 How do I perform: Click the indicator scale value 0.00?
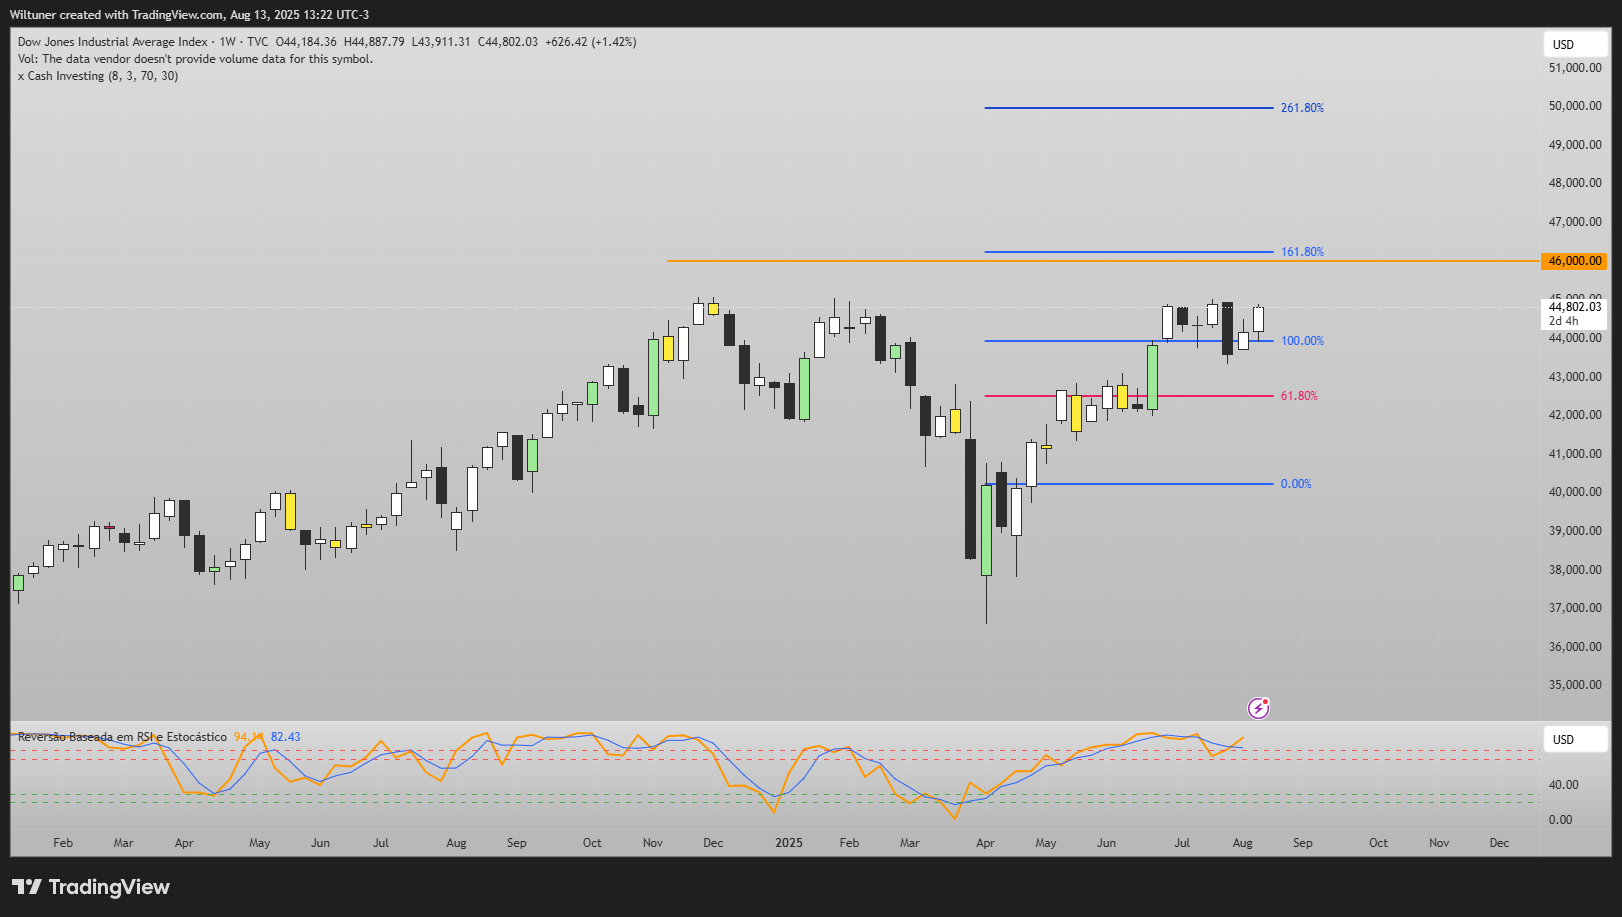tap(1560, 820)
